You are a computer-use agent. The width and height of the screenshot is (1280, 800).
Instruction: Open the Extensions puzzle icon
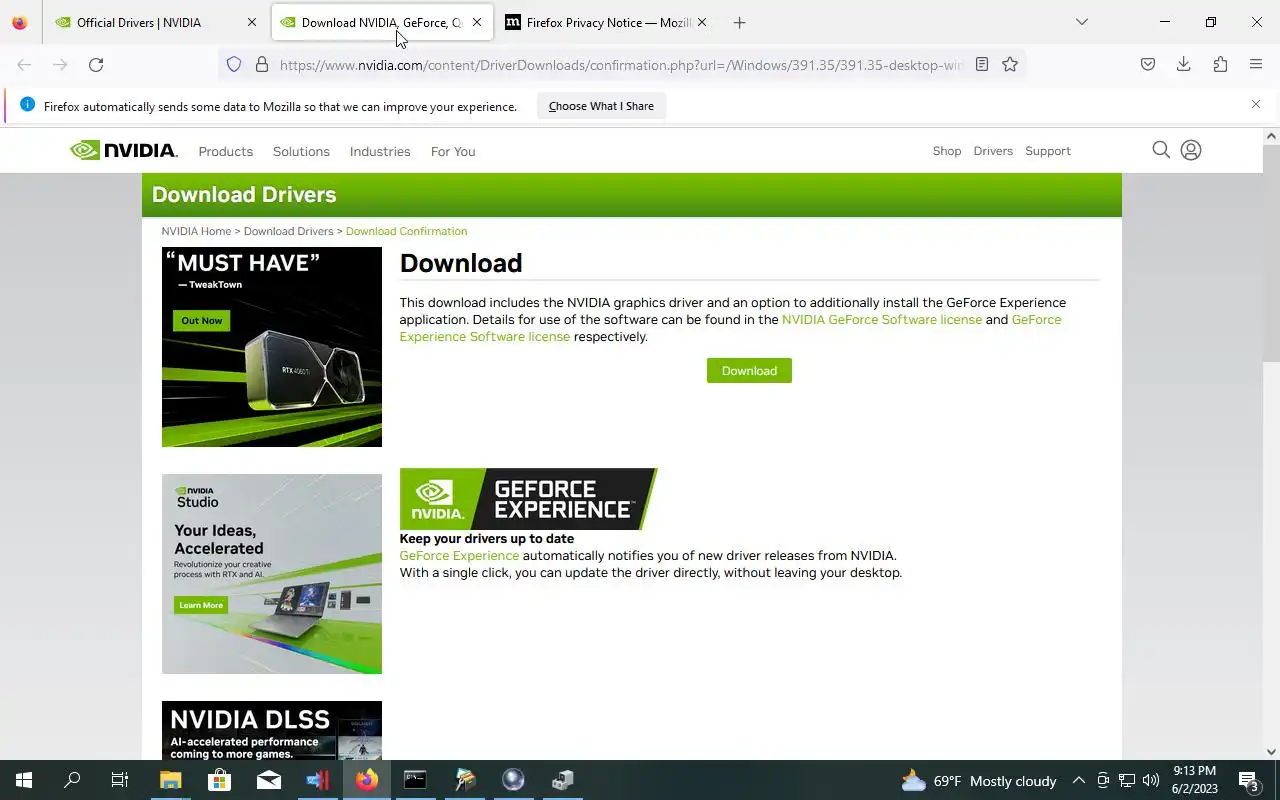(1220, 64)
